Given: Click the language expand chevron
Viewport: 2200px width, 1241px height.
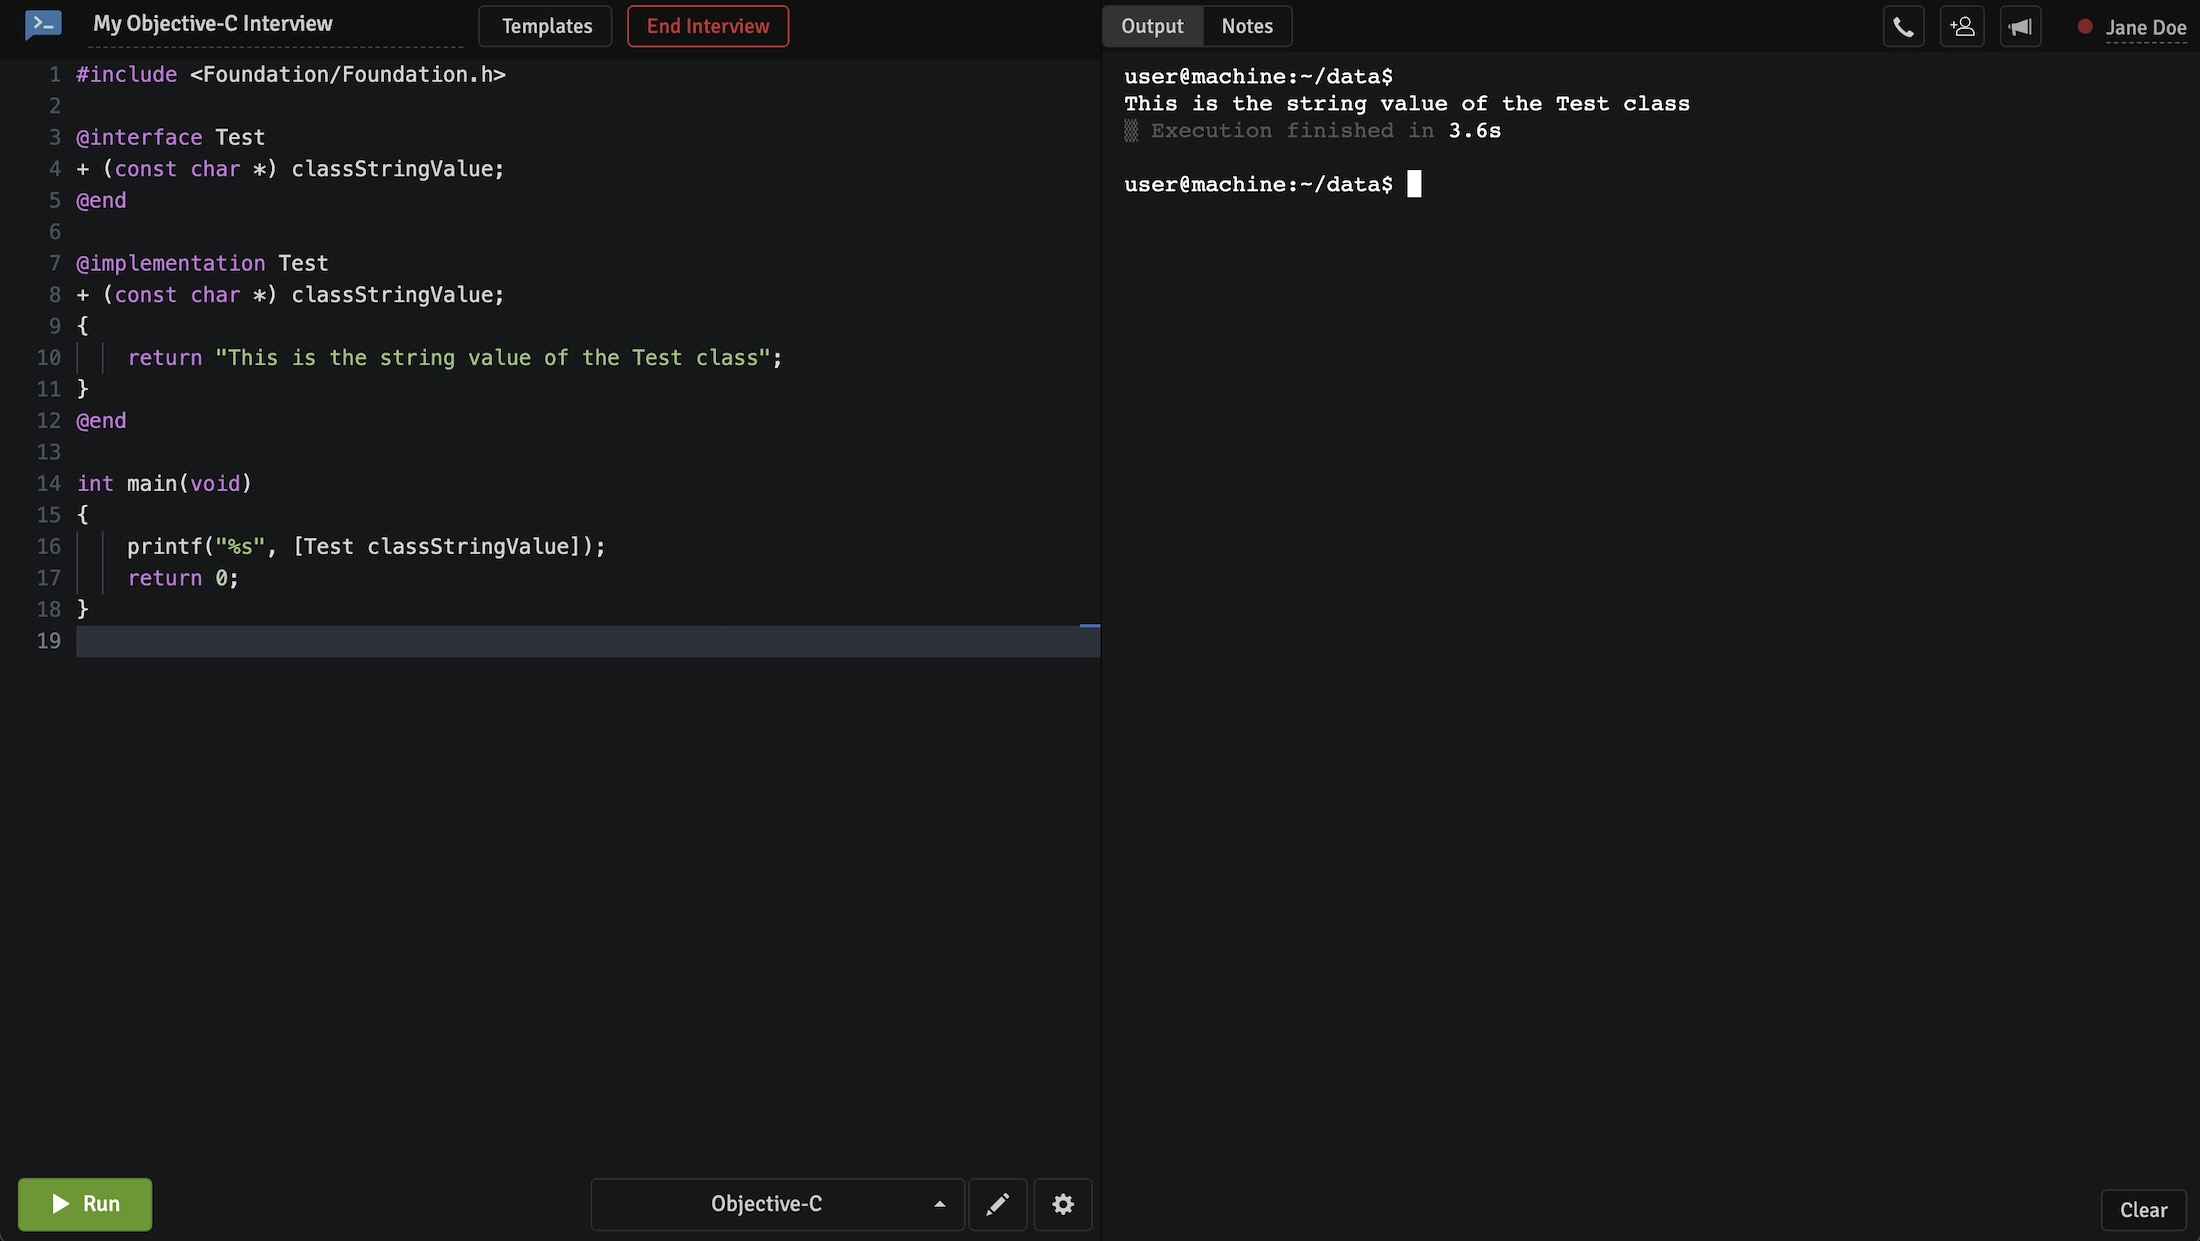Looking at the screenshot, I should point(938,1205).
